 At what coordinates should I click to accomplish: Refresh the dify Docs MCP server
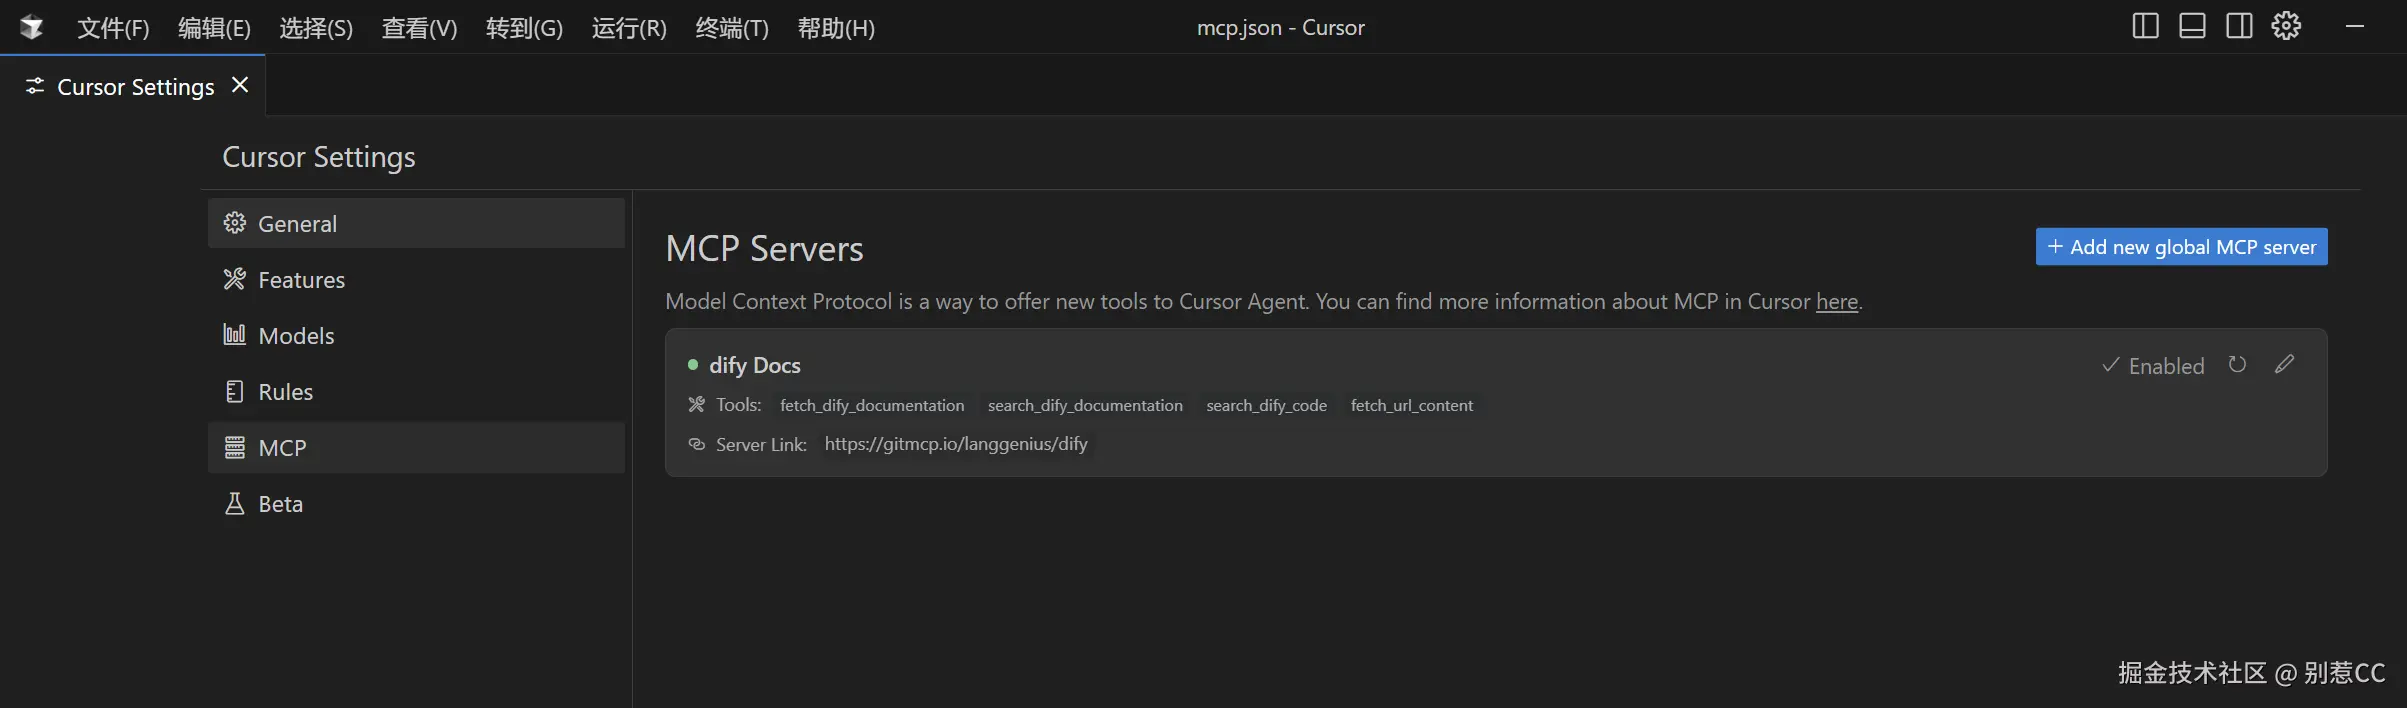2237,365
